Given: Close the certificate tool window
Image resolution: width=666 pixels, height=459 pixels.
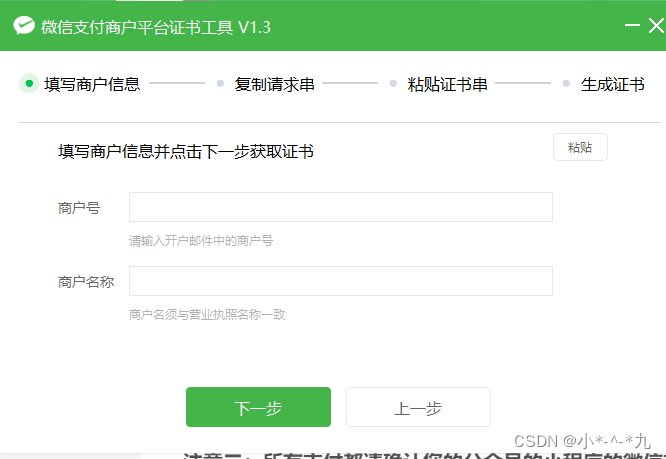Looking at the screenshot, I should click(656, 25).
